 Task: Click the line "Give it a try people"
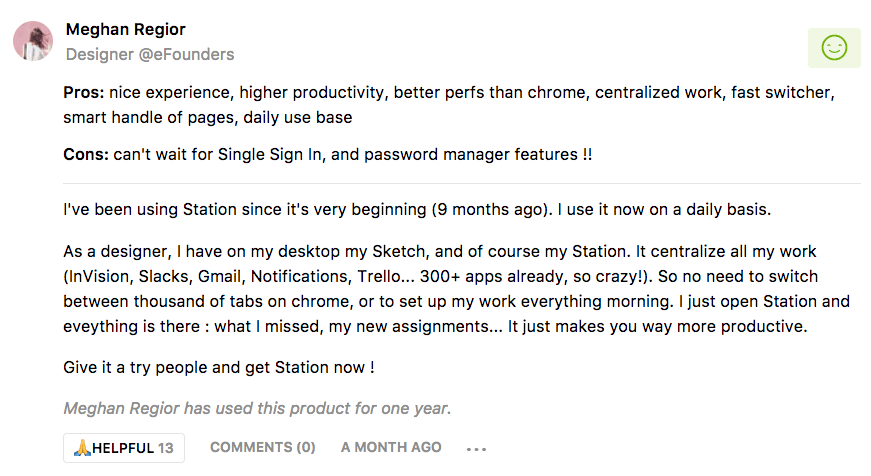pyautogui.click(x=218, y=367)
